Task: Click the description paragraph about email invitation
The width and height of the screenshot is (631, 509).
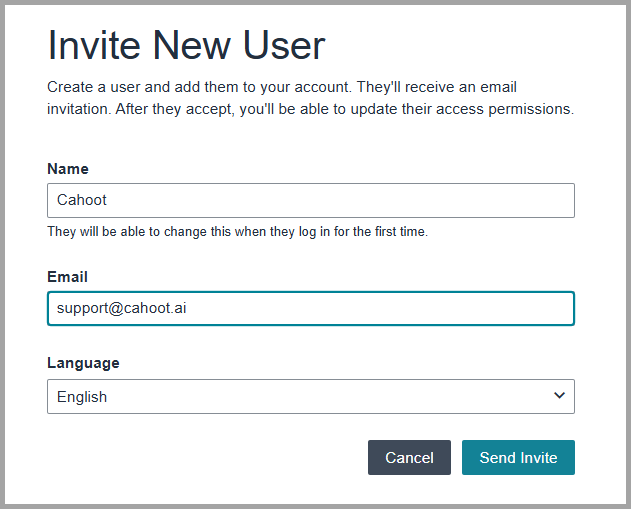Action: (x=311, y=98)
